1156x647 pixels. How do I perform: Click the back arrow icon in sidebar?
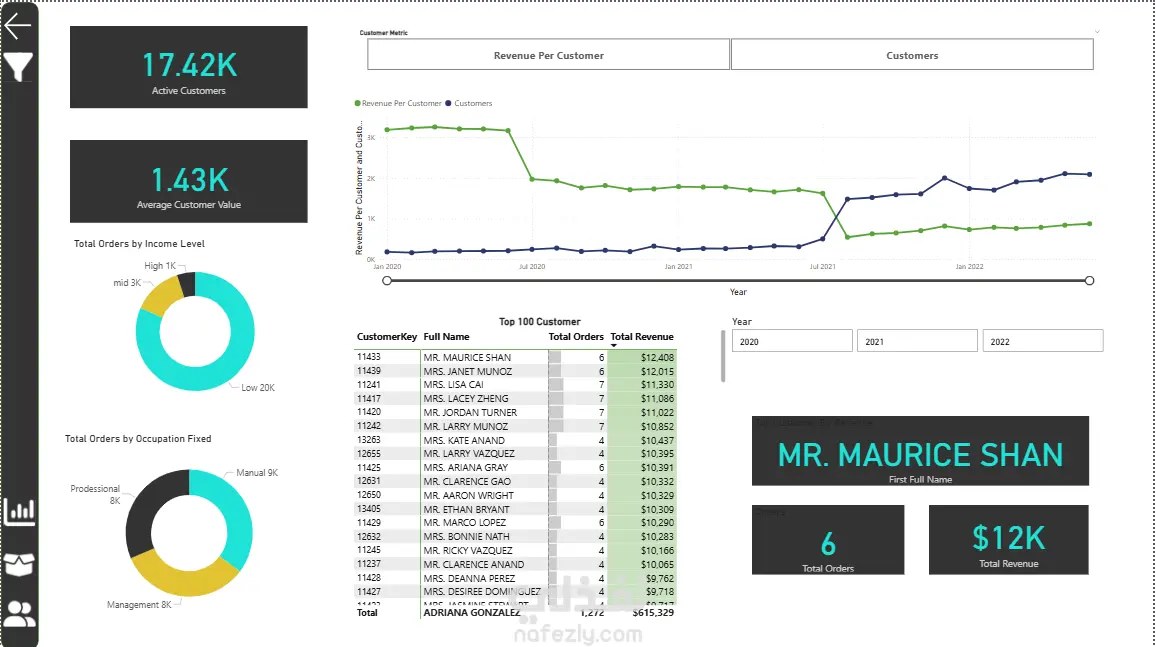tap(18, 26)
